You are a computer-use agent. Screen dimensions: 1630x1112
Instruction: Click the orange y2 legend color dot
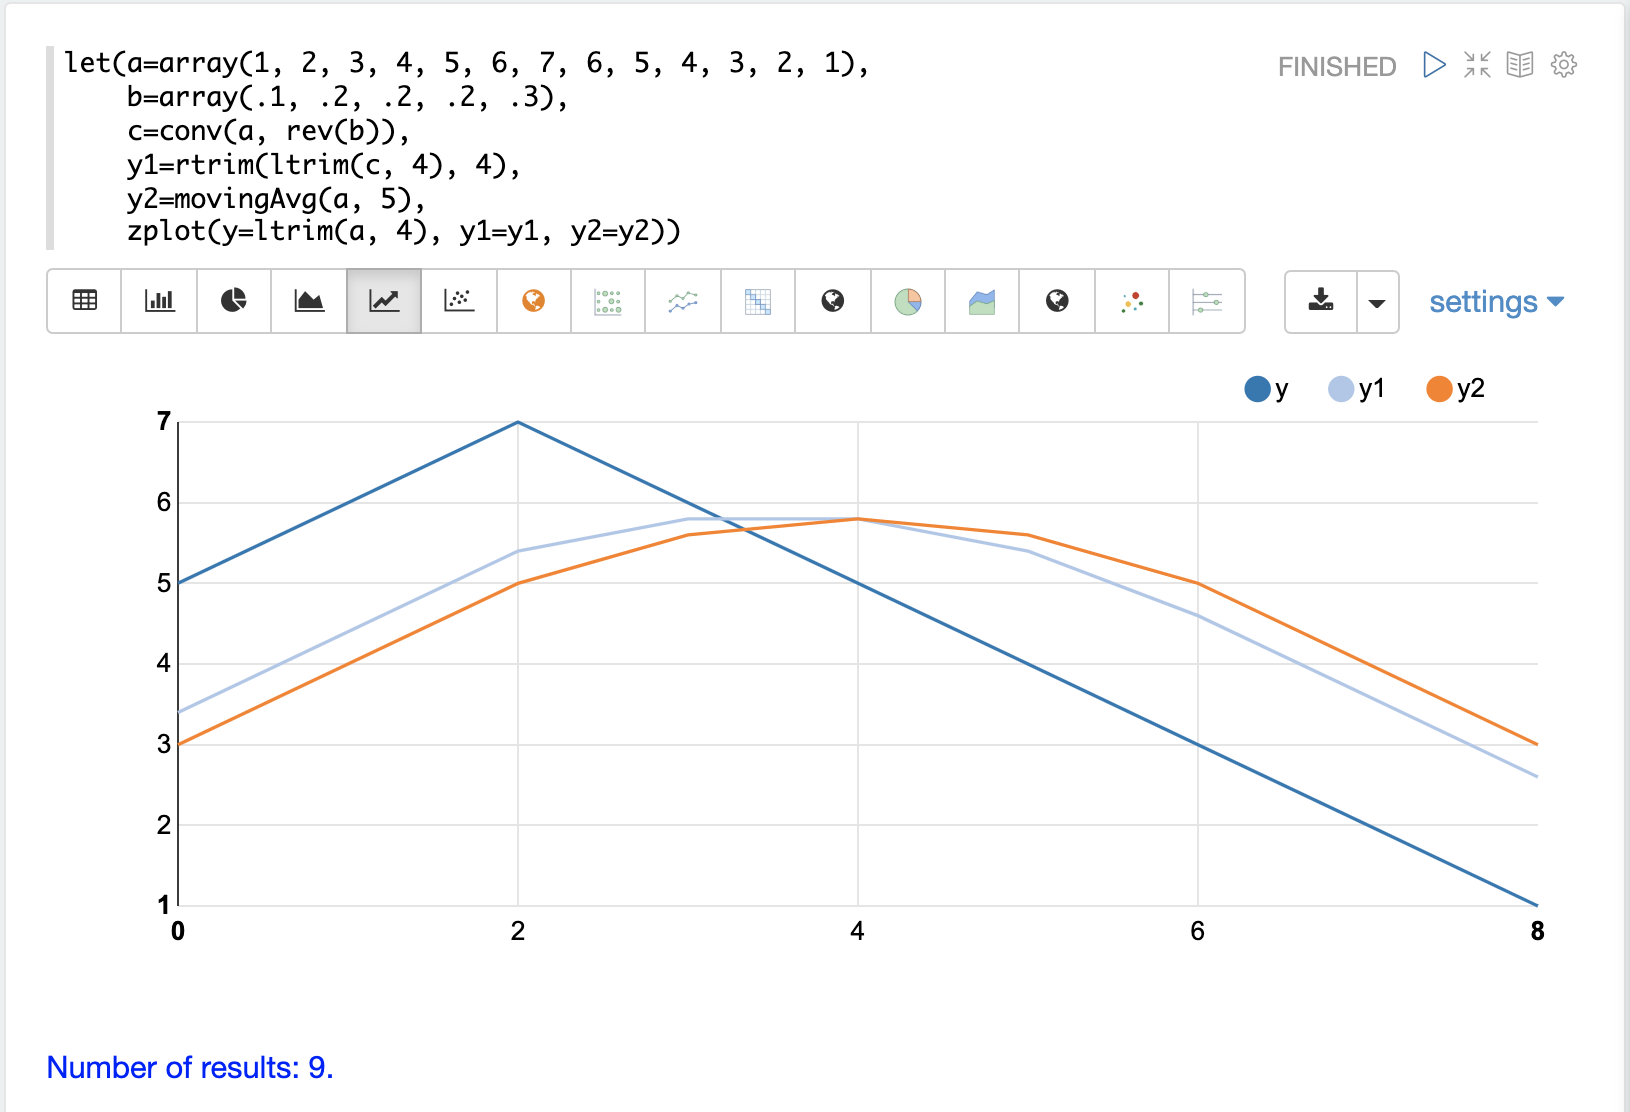[x=1439, y=389]
